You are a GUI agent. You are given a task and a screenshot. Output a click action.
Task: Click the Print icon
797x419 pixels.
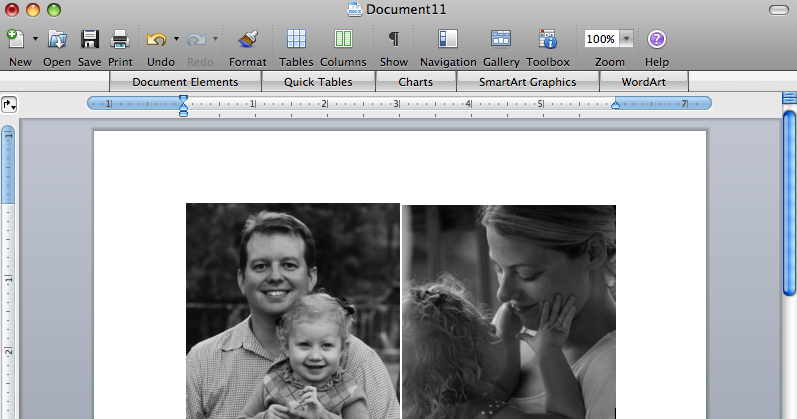pyautogui.click(x=120, y=39)
